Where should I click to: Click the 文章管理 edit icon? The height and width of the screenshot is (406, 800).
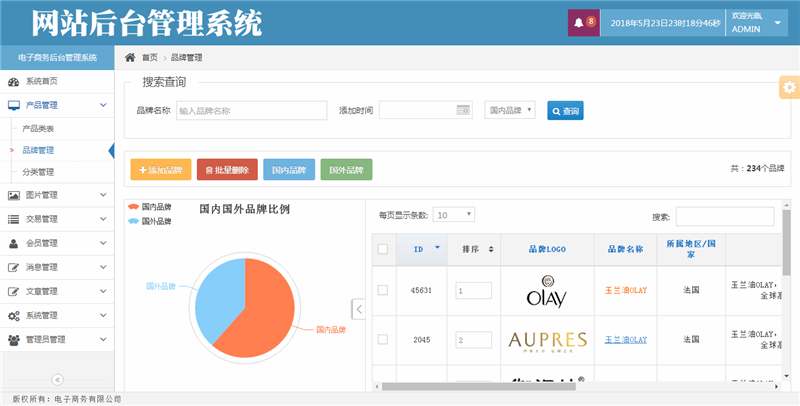tap(14, 291)
